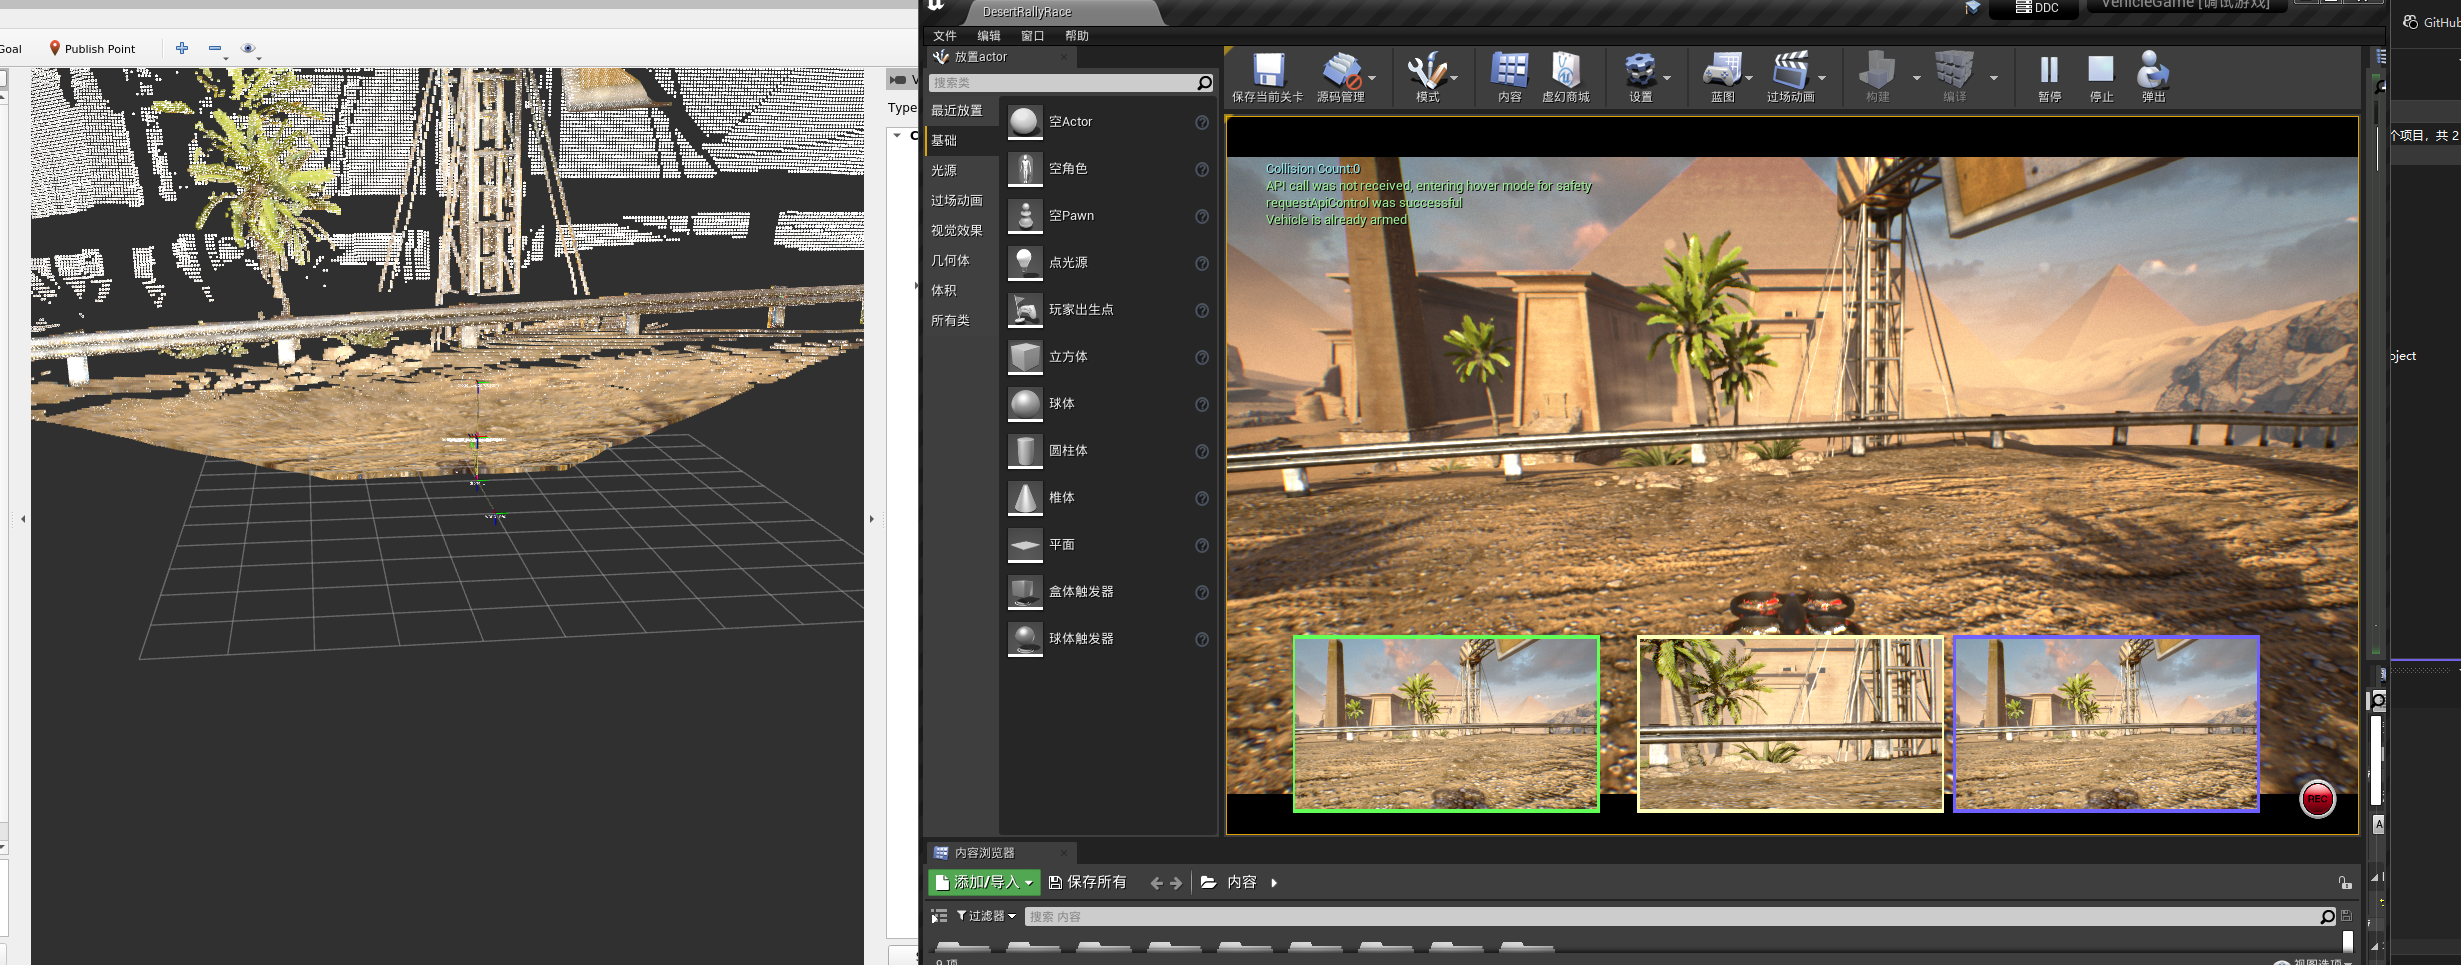
Task: Open the Window (窗口) menu
Action: (x=1033, y=36)
